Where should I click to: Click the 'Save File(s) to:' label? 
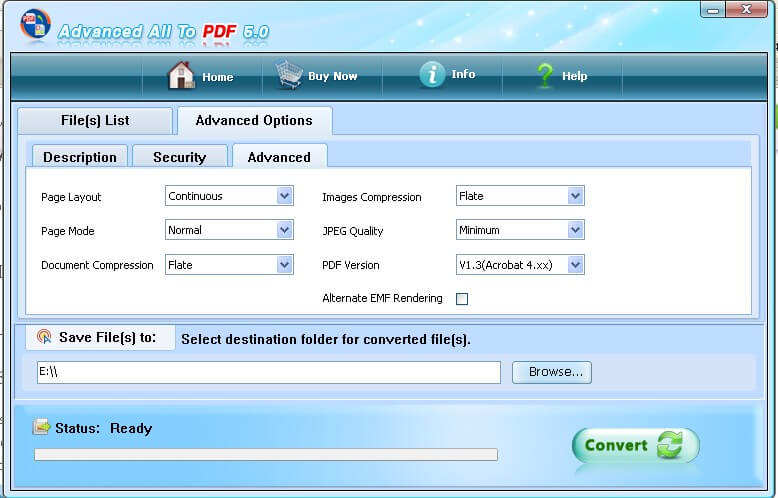coord(107,337)
